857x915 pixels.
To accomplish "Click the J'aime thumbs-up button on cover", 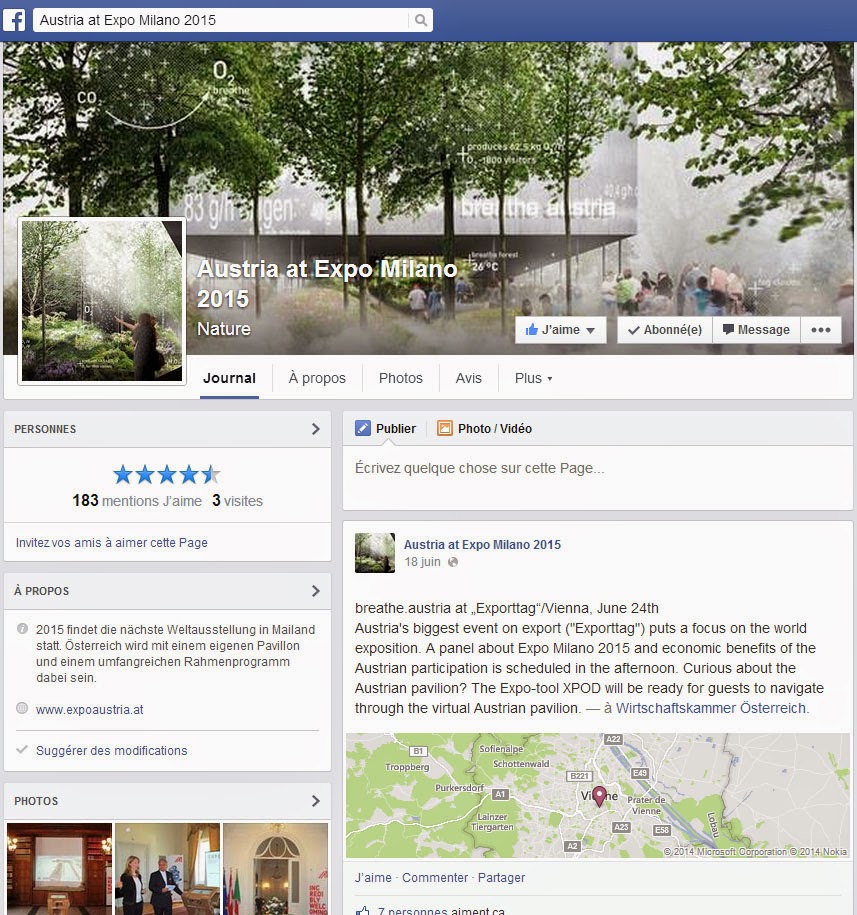I will point(561,330).
